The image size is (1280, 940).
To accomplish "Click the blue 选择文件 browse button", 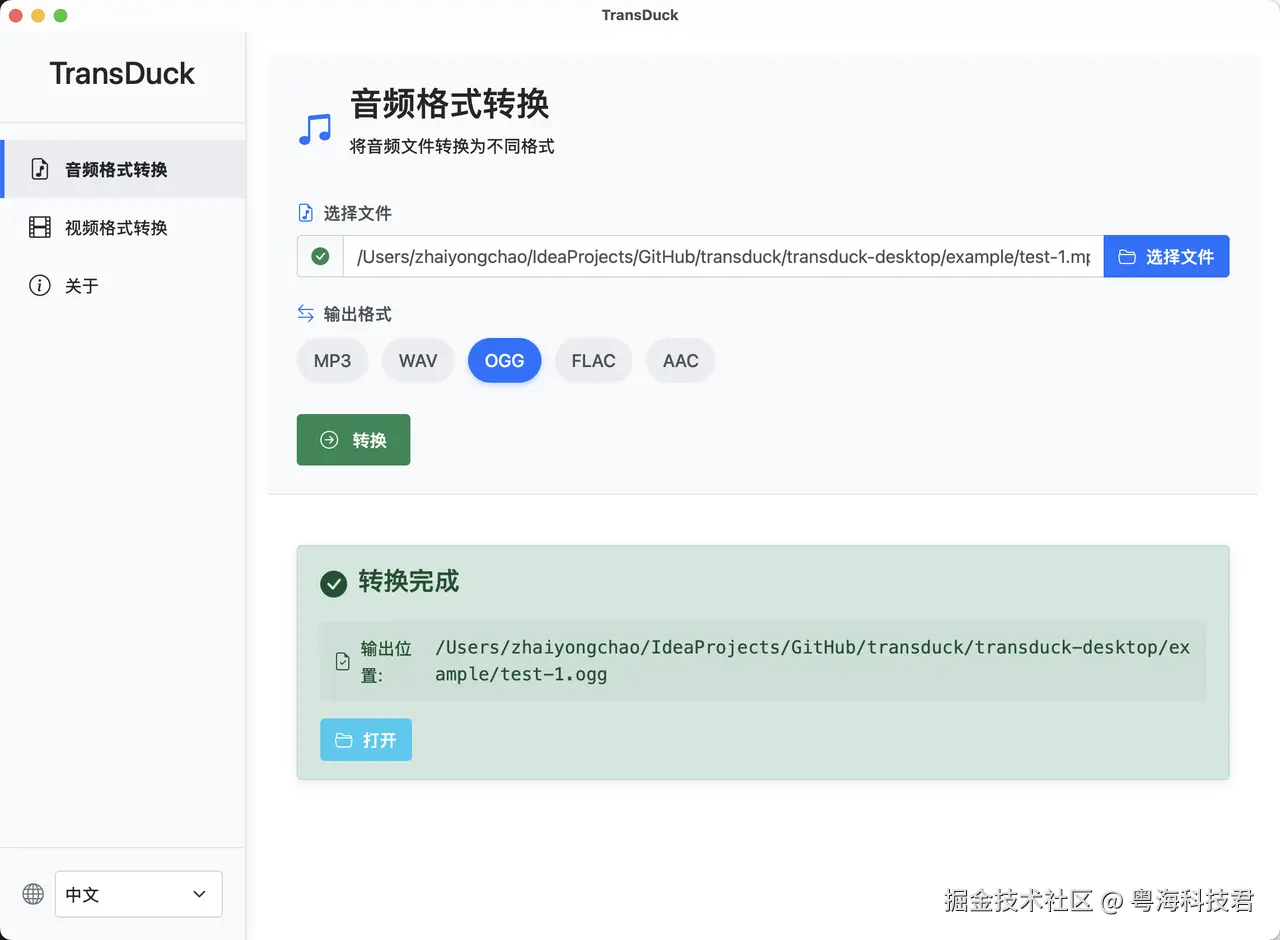I will point(1166,257).
